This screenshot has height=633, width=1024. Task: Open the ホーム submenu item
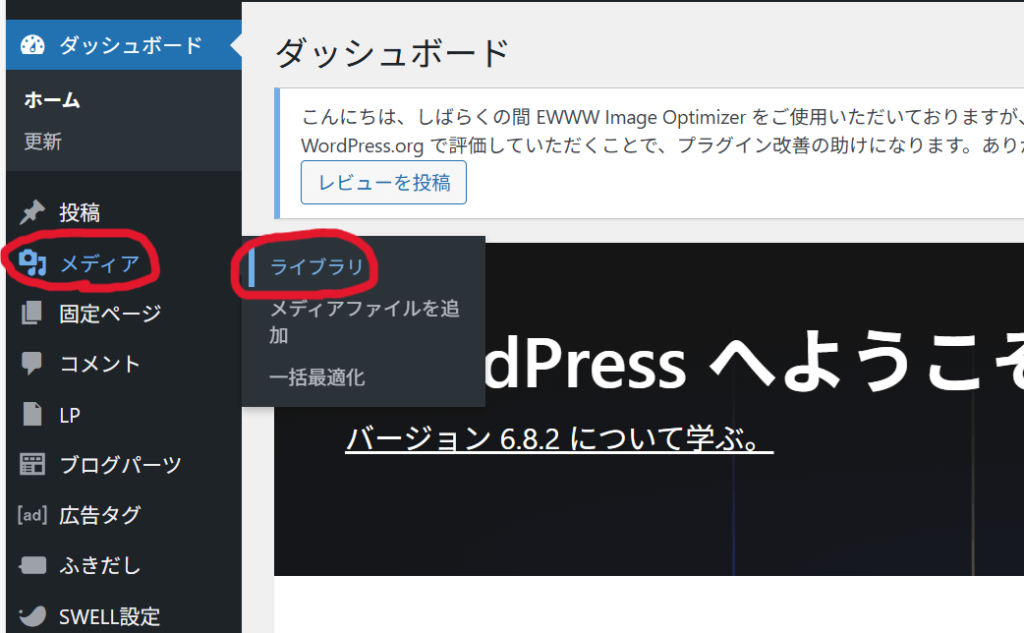[52, 100]
